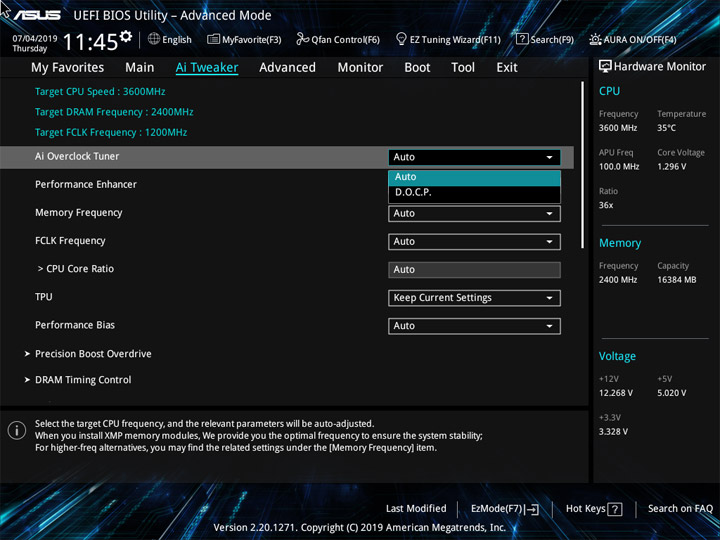Click Search on FAQ link
This screenshot has width=720, height=540.
point(680,508)
